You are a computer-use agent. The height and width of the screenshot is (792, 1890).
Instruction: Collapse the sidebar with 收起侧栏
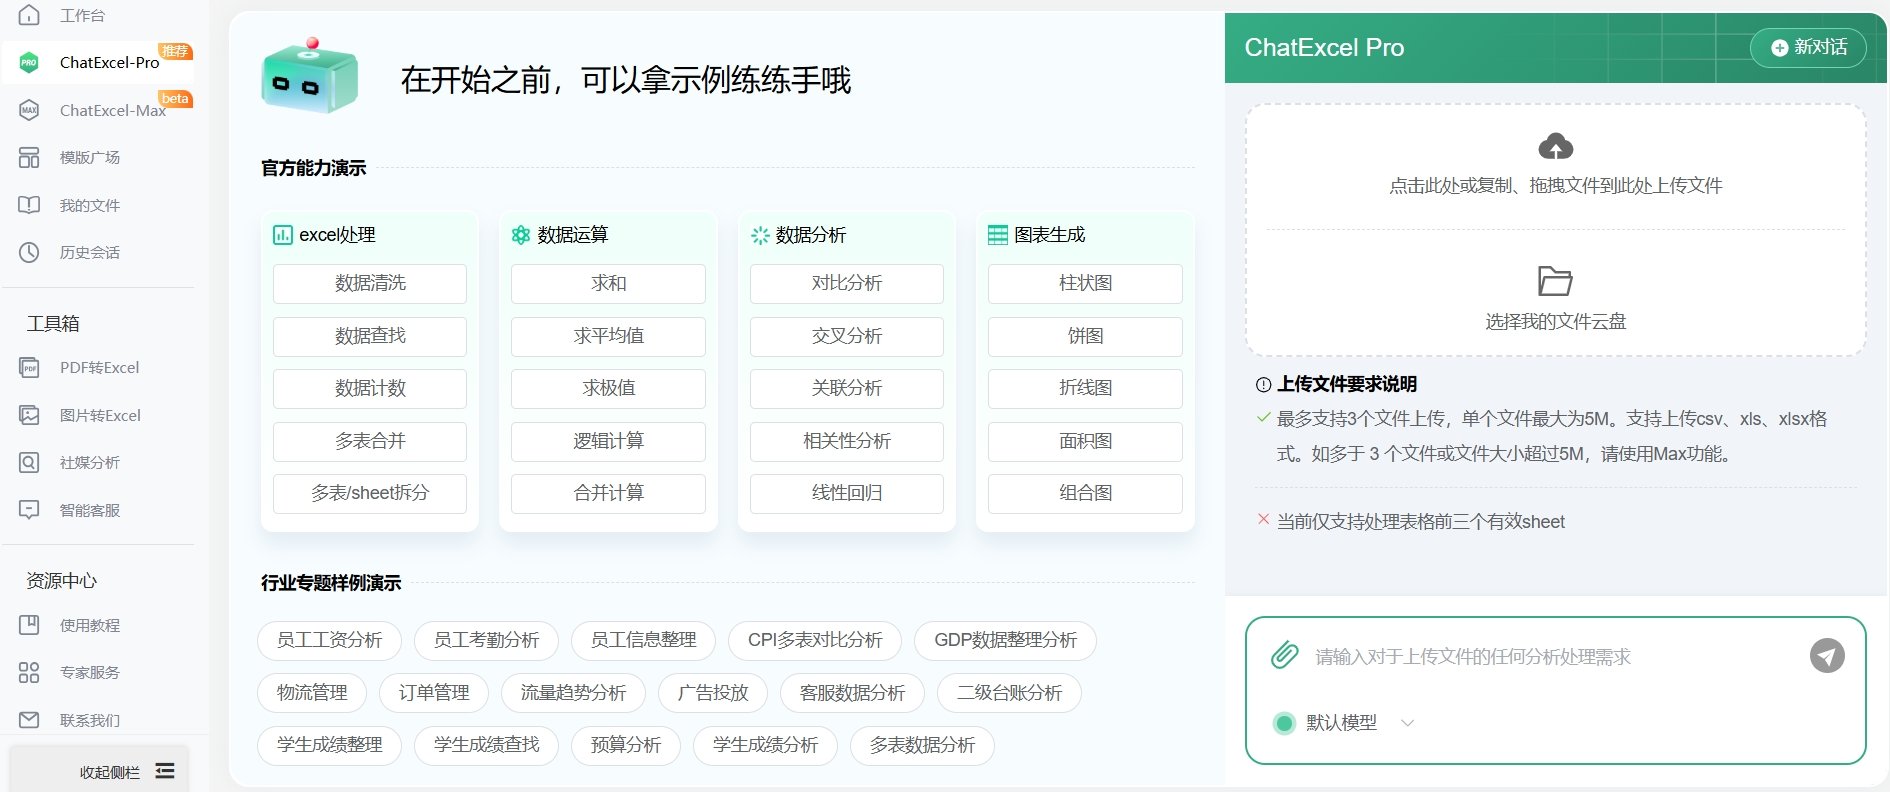tap(126, 771)
